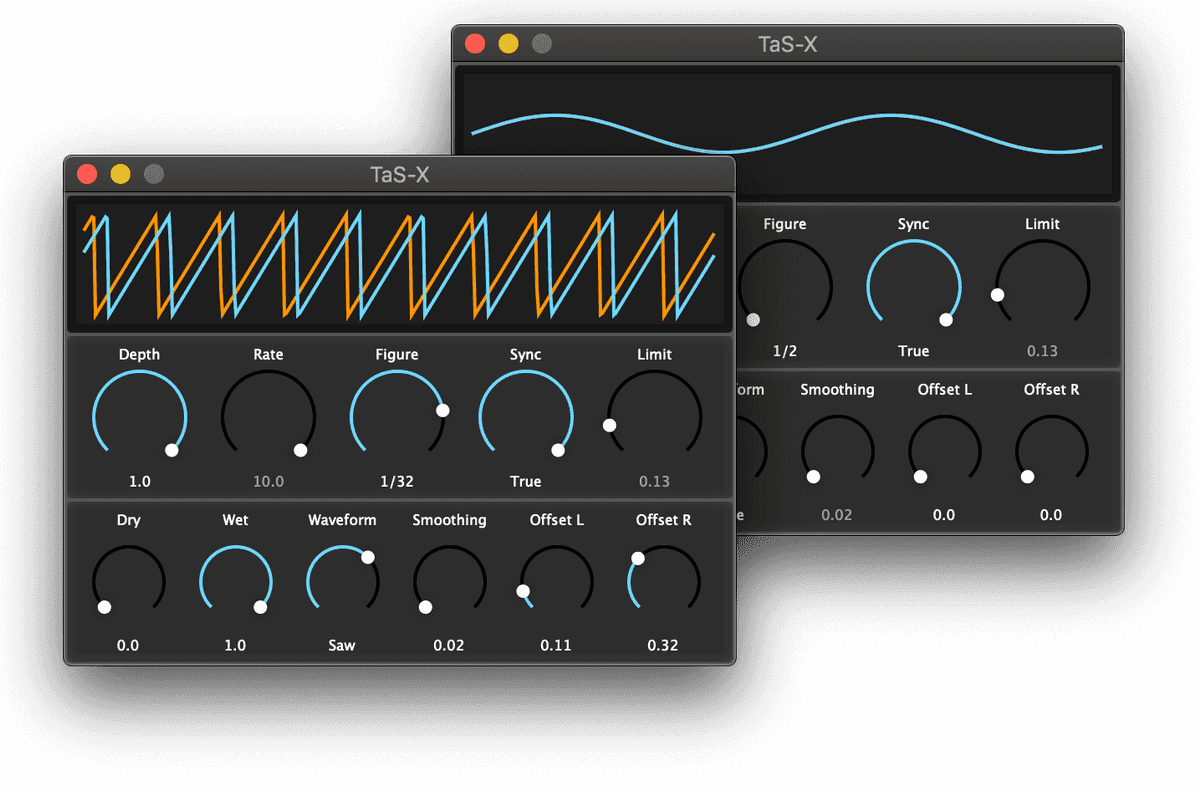Adjust Smoothing knob on background window
Screen dimensions: 1200x791
(837, 450)
